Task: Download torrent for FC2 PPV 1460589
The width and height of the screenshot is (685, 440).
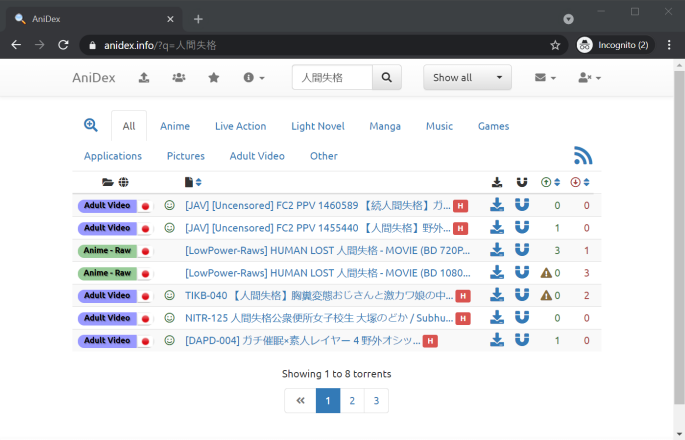Action: [497, 204]
